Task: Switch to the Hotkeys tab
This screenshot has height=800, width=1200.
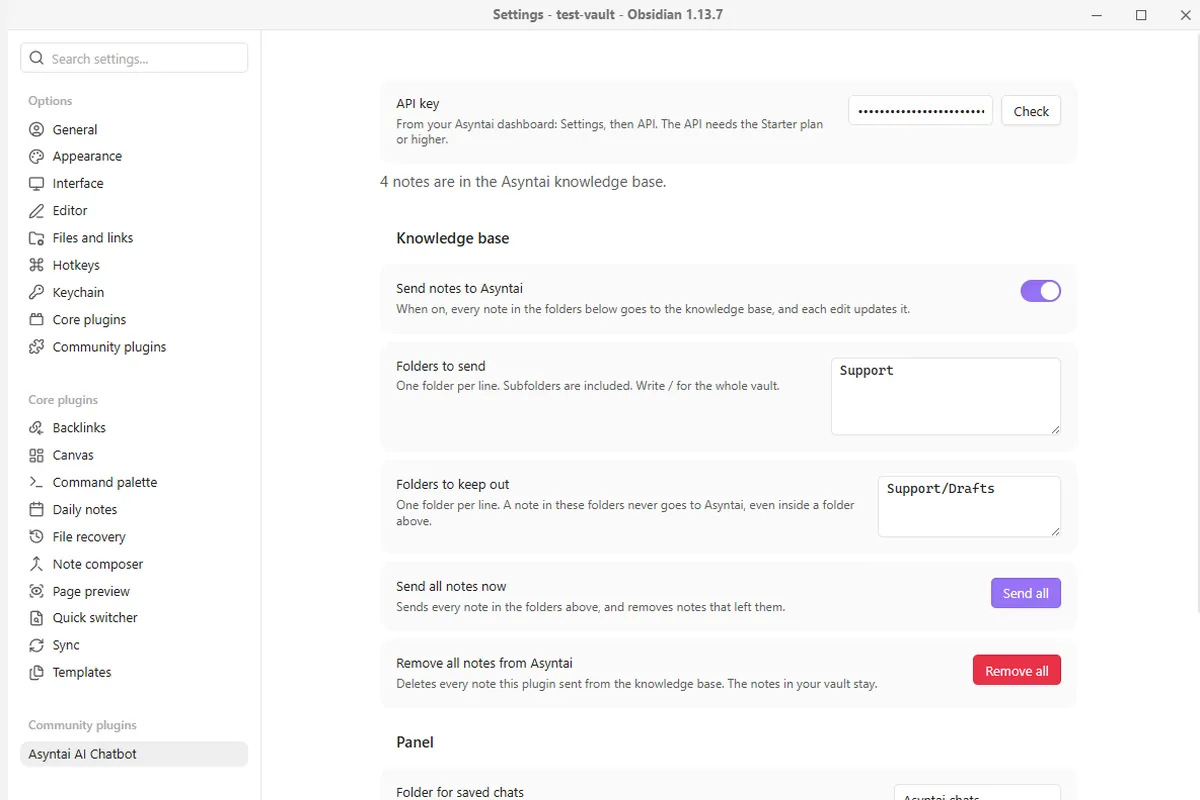Action: tap(134, 265)
